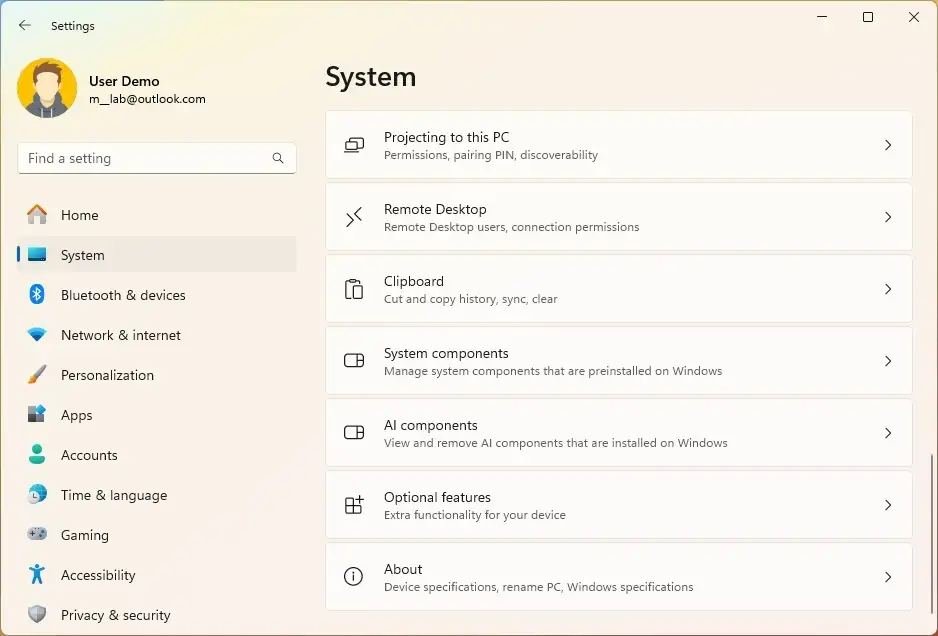This screenshot has width=938, height=636.
Task: Expand the About section chevron
Action: tap(888, 577)
